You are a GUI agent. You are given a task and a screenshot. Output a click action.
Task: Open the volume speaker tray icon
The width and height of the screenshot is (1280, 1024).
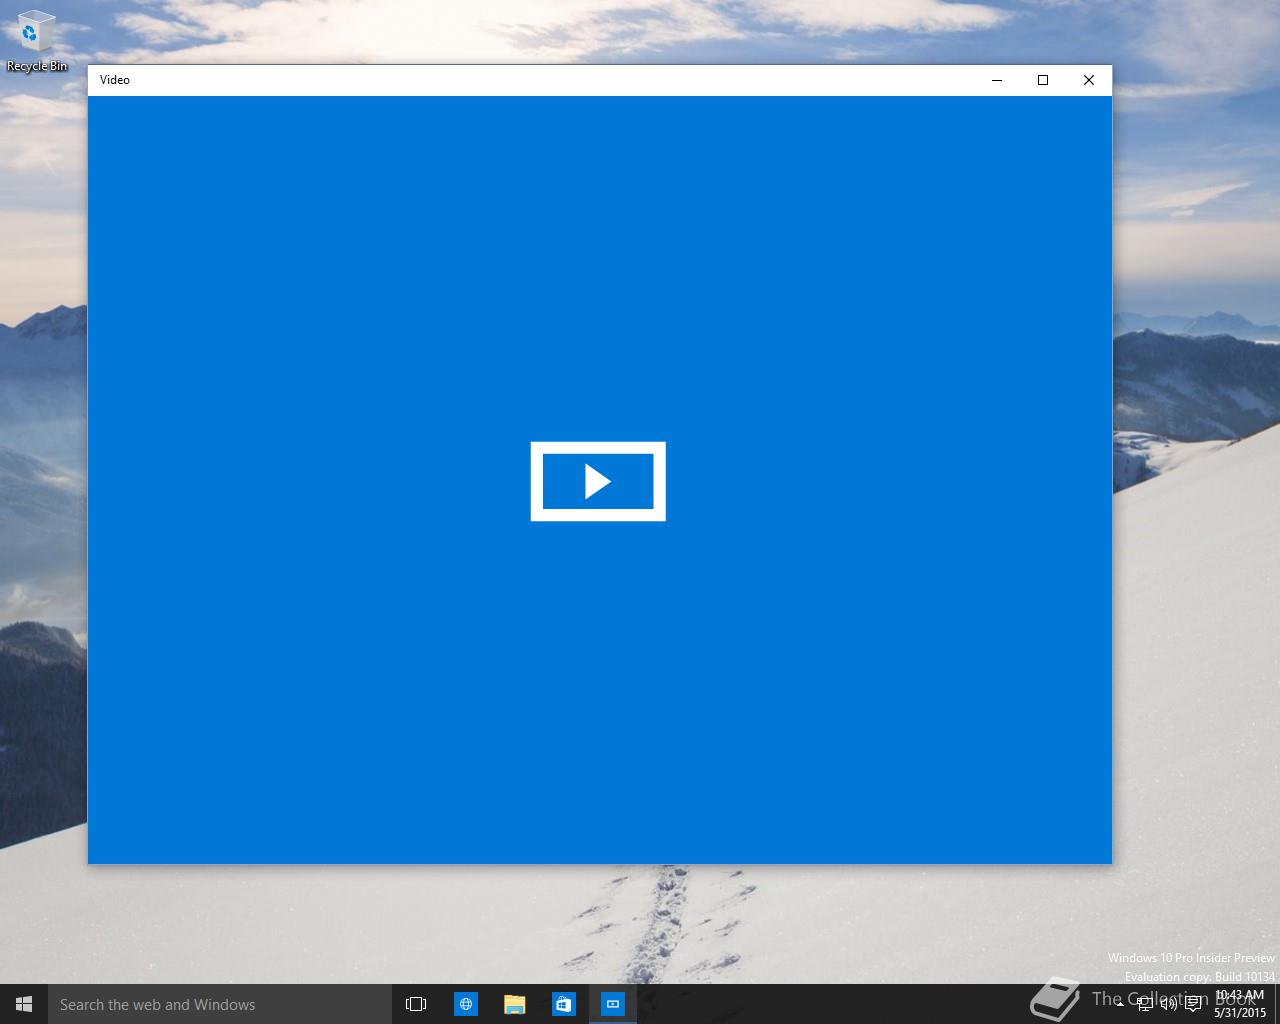(x=1168, y=1004)
